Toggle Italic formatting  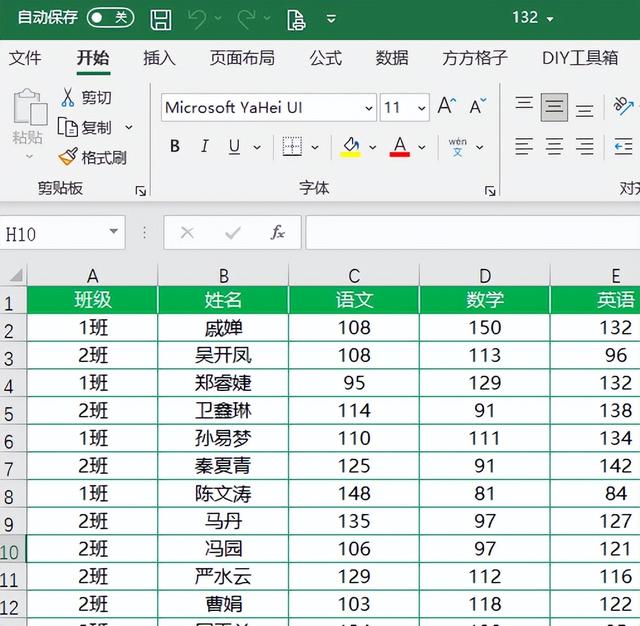pos(204,146)
